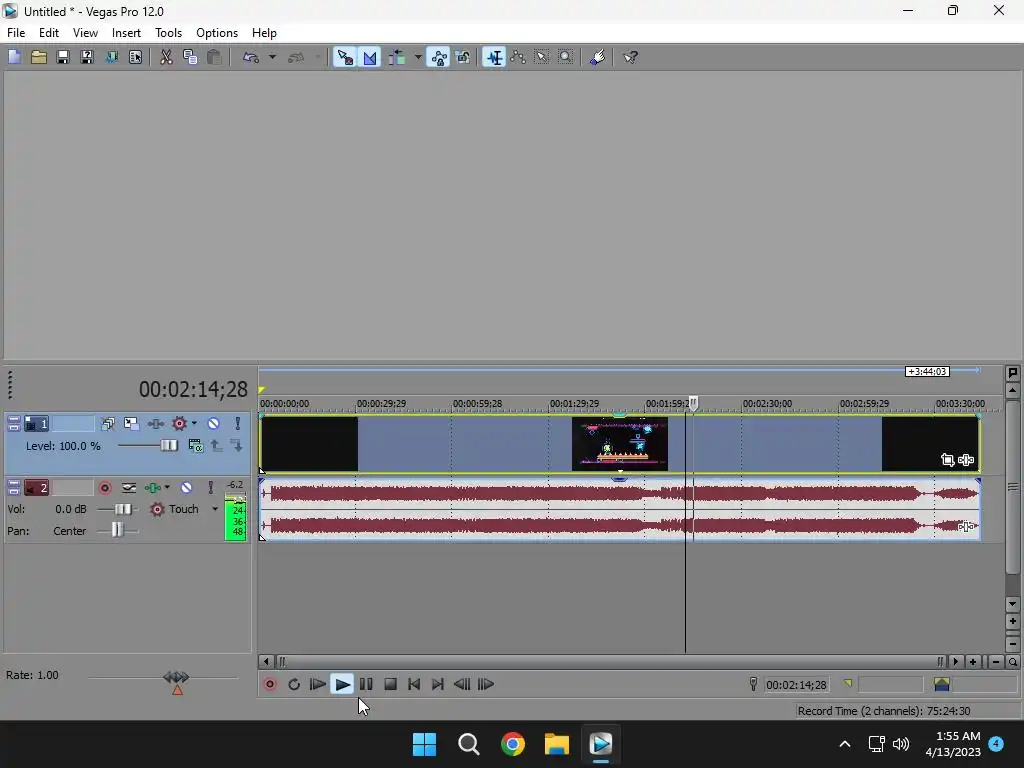
Task: Save the project with the floppy disk icon
Action: coord(63,57)
